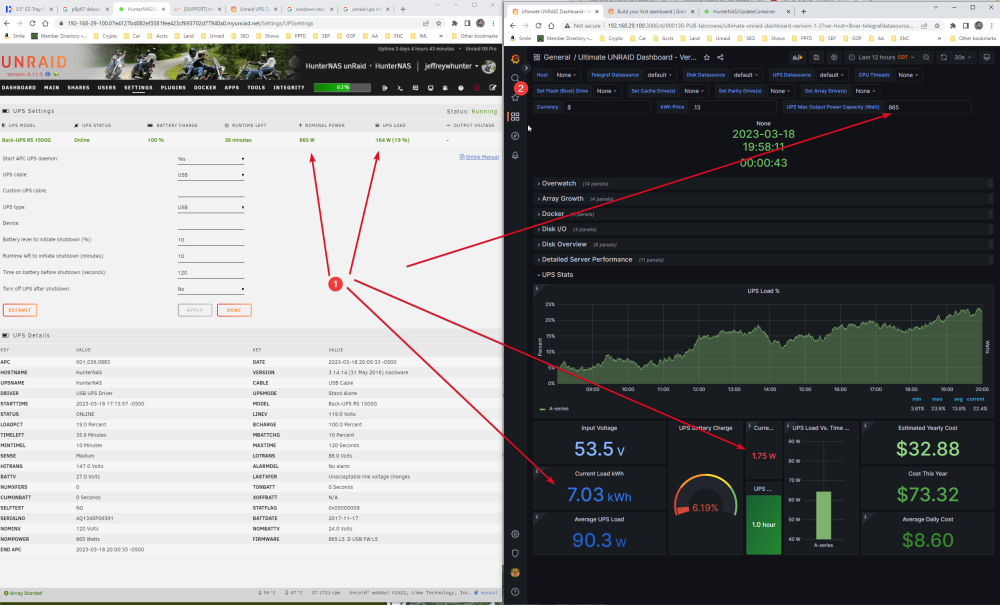Open Start APC UPS daemon dropdown

tap(210, 159)
